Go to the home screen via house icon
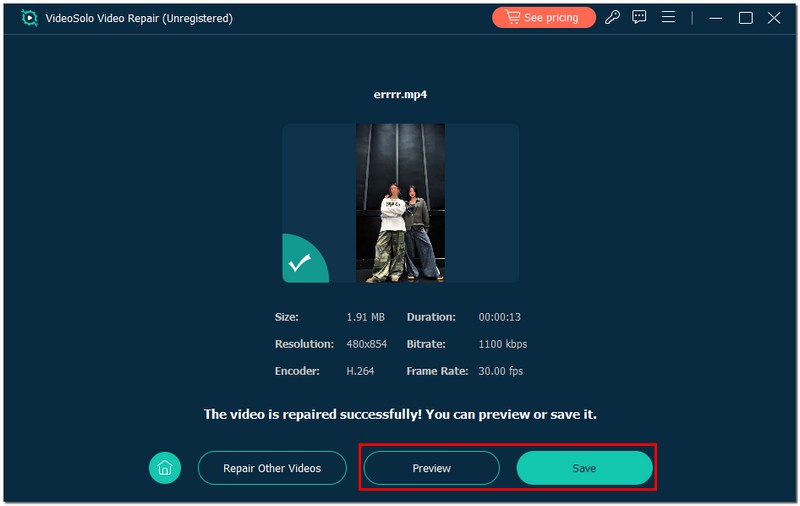 [165, 468]
